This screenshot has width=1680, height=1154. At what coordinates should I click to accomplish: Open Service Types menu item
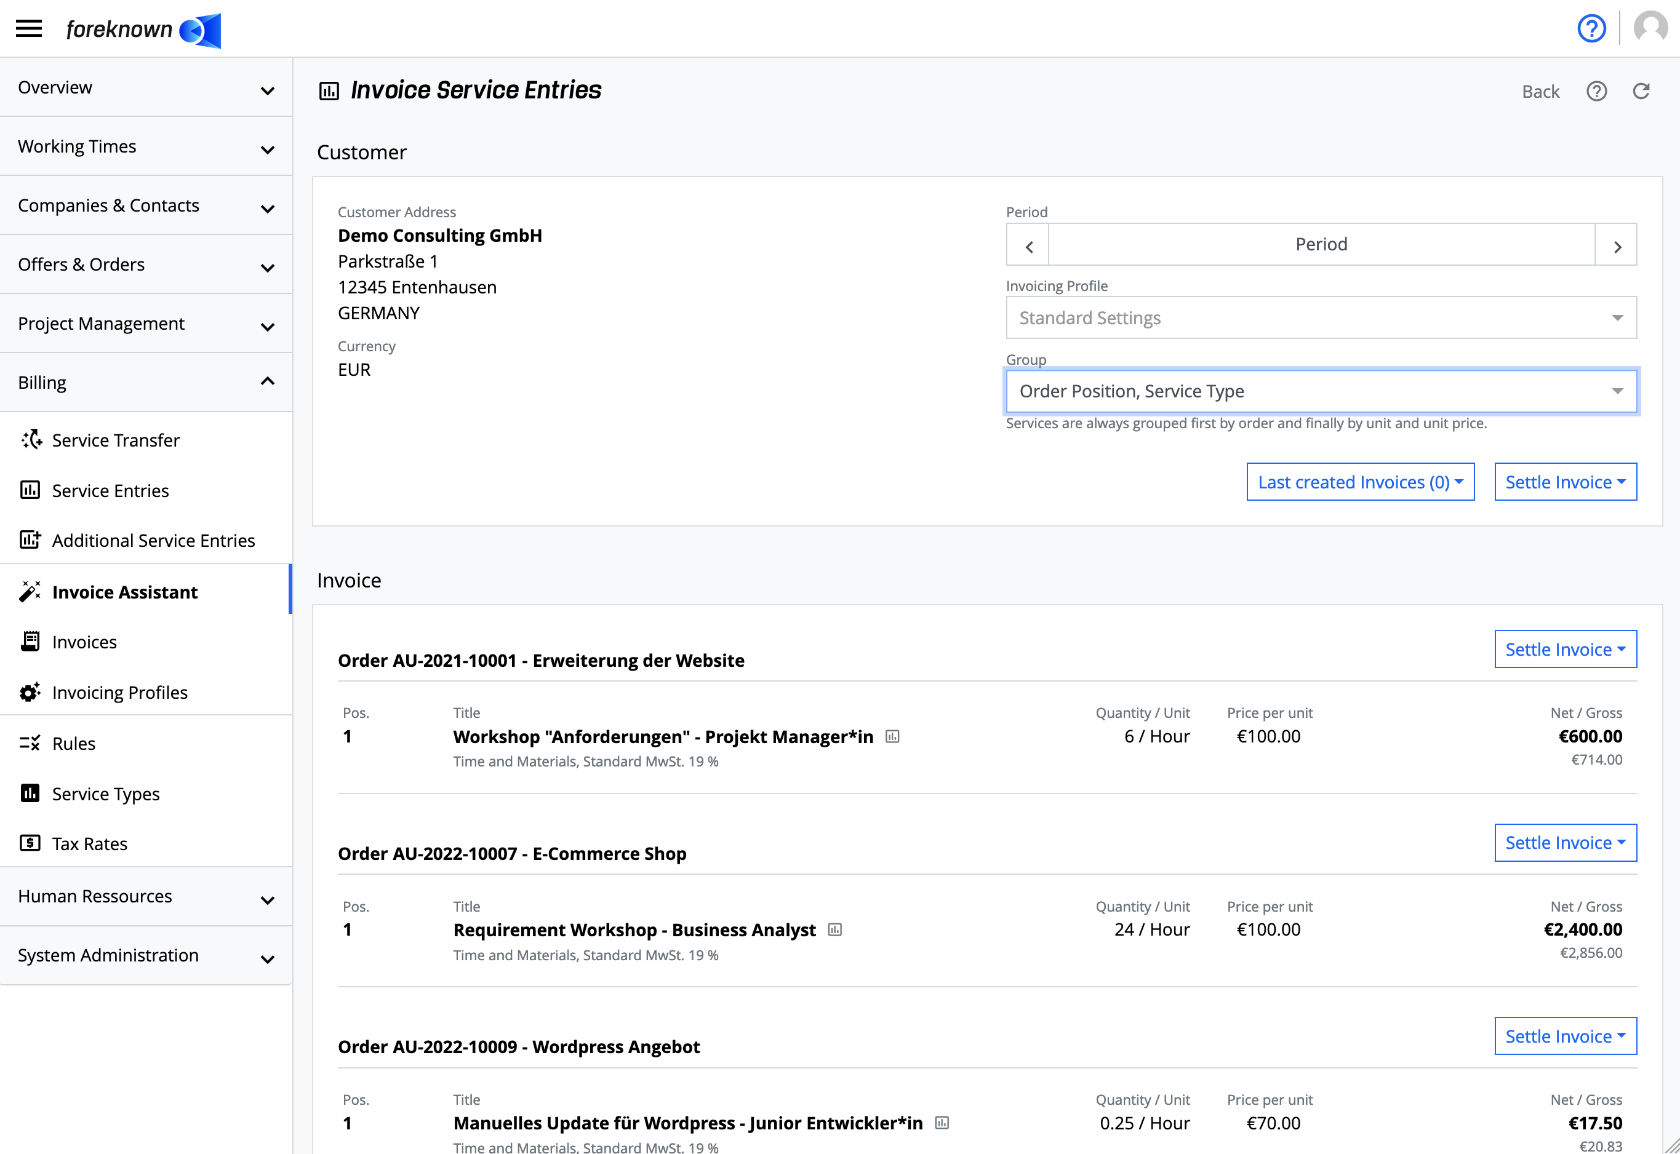(146, 793)
